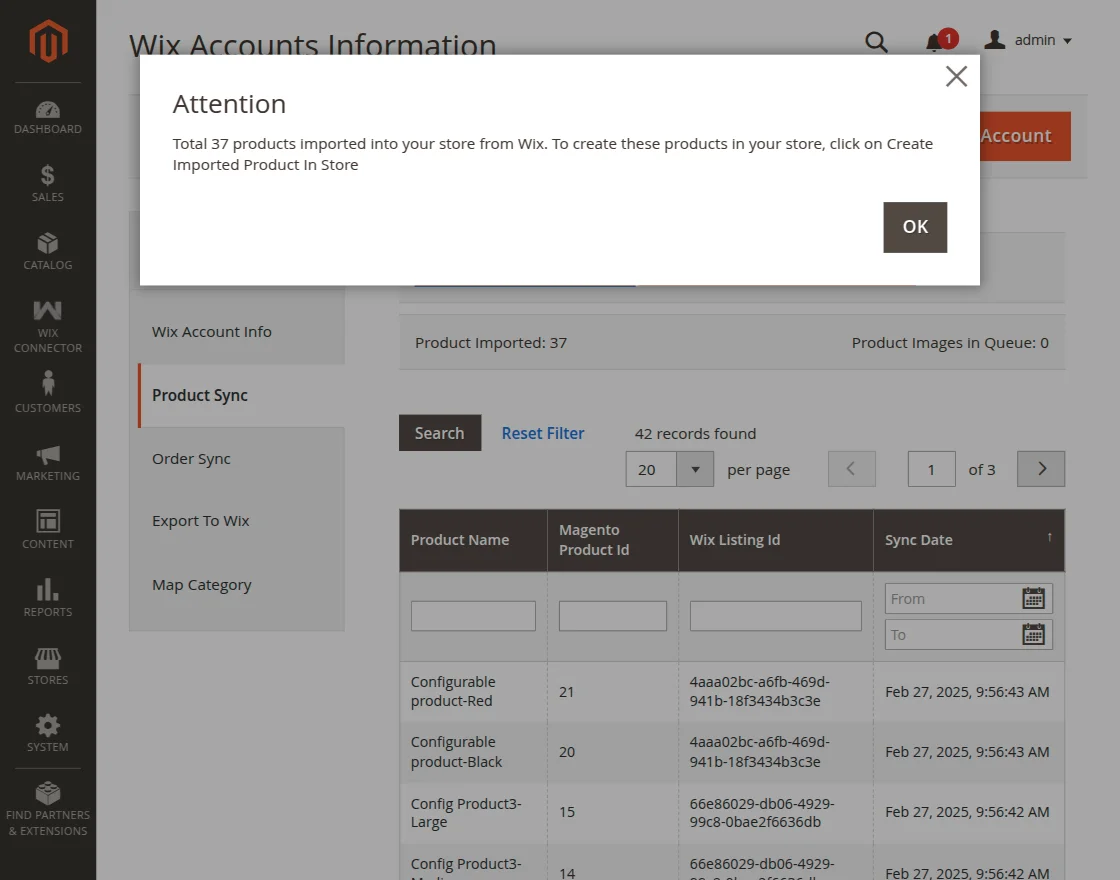Click the page number input field
The width and height of the screenshot is (1120, 880).
coord(931,469)
